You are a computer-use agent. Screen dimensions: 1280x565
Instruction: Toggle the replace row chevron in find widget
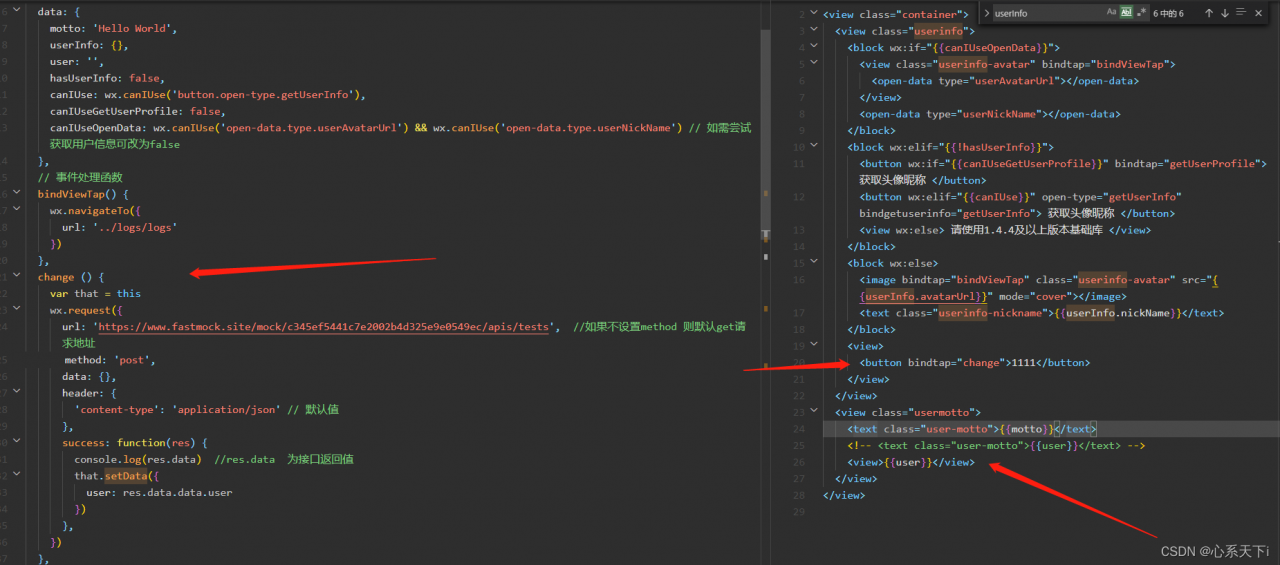tap(987, 13)
